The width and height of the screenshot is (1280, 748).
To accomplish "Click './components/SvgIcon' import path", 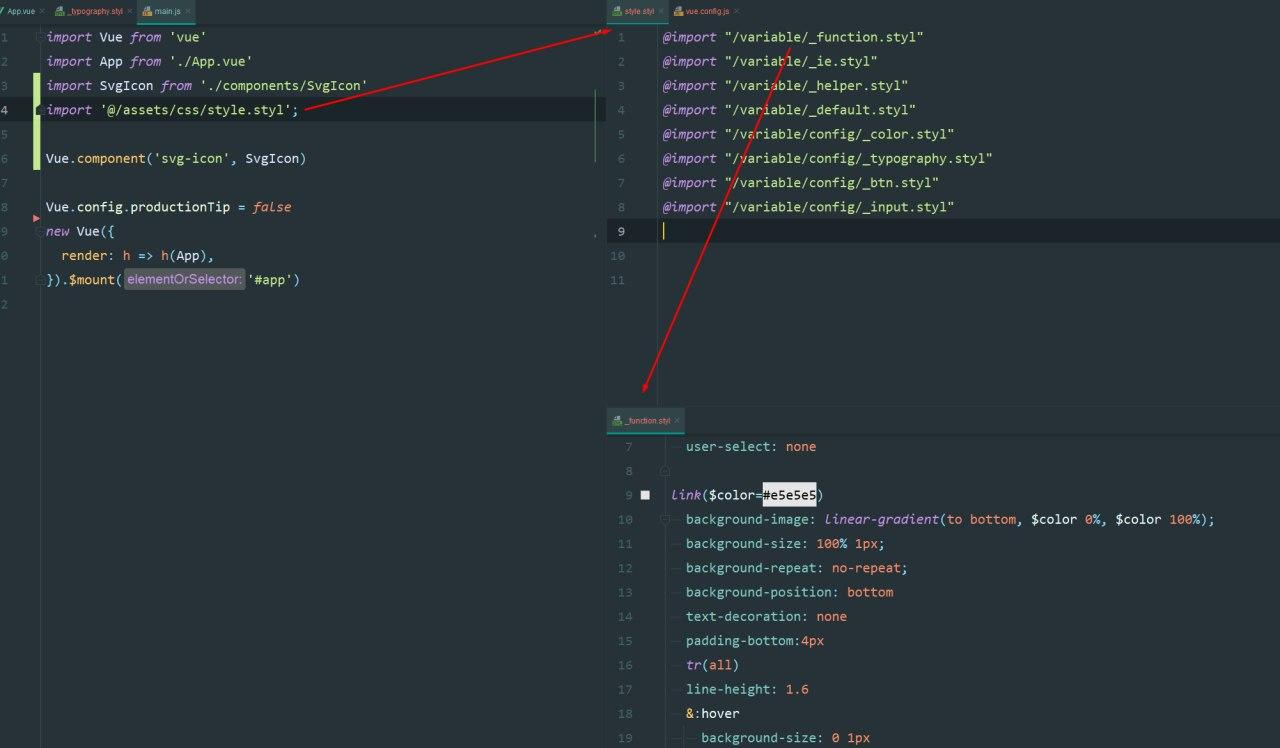I will [x=283, y=86].
